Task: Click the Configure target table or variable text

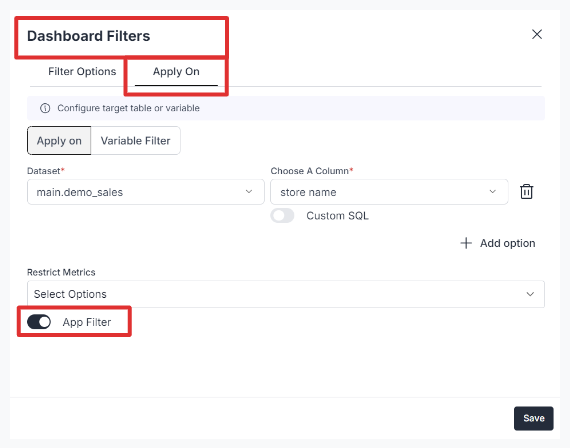Action: coord(128,108)
